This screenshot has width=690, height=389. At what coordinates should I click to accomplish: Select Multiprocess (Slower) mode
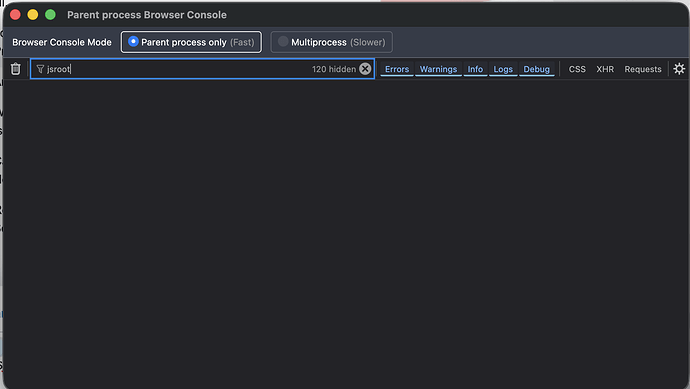(331, 42)
